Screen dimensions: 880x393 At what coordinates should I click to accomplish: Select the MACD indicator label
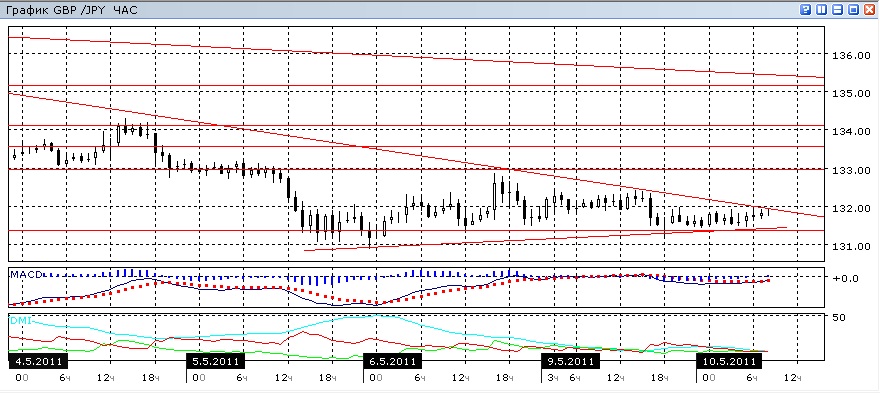[x=25, y=273]
